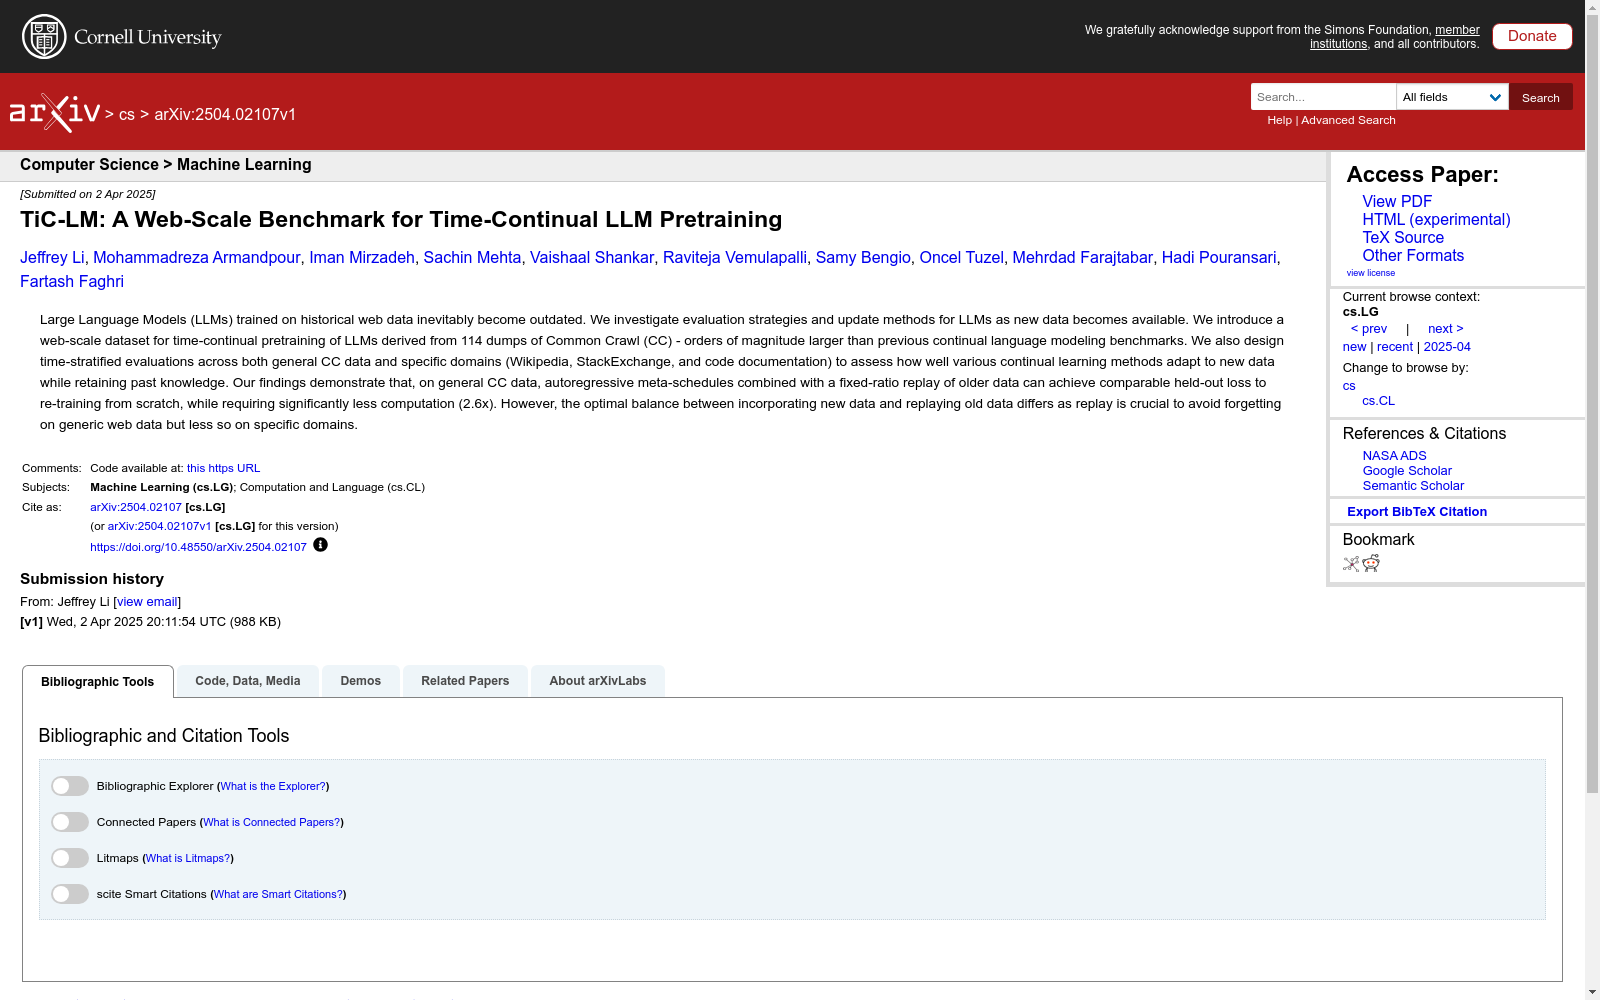Open the recent listings link
The image size is (1600, 1000).
tap(1395, 347)
